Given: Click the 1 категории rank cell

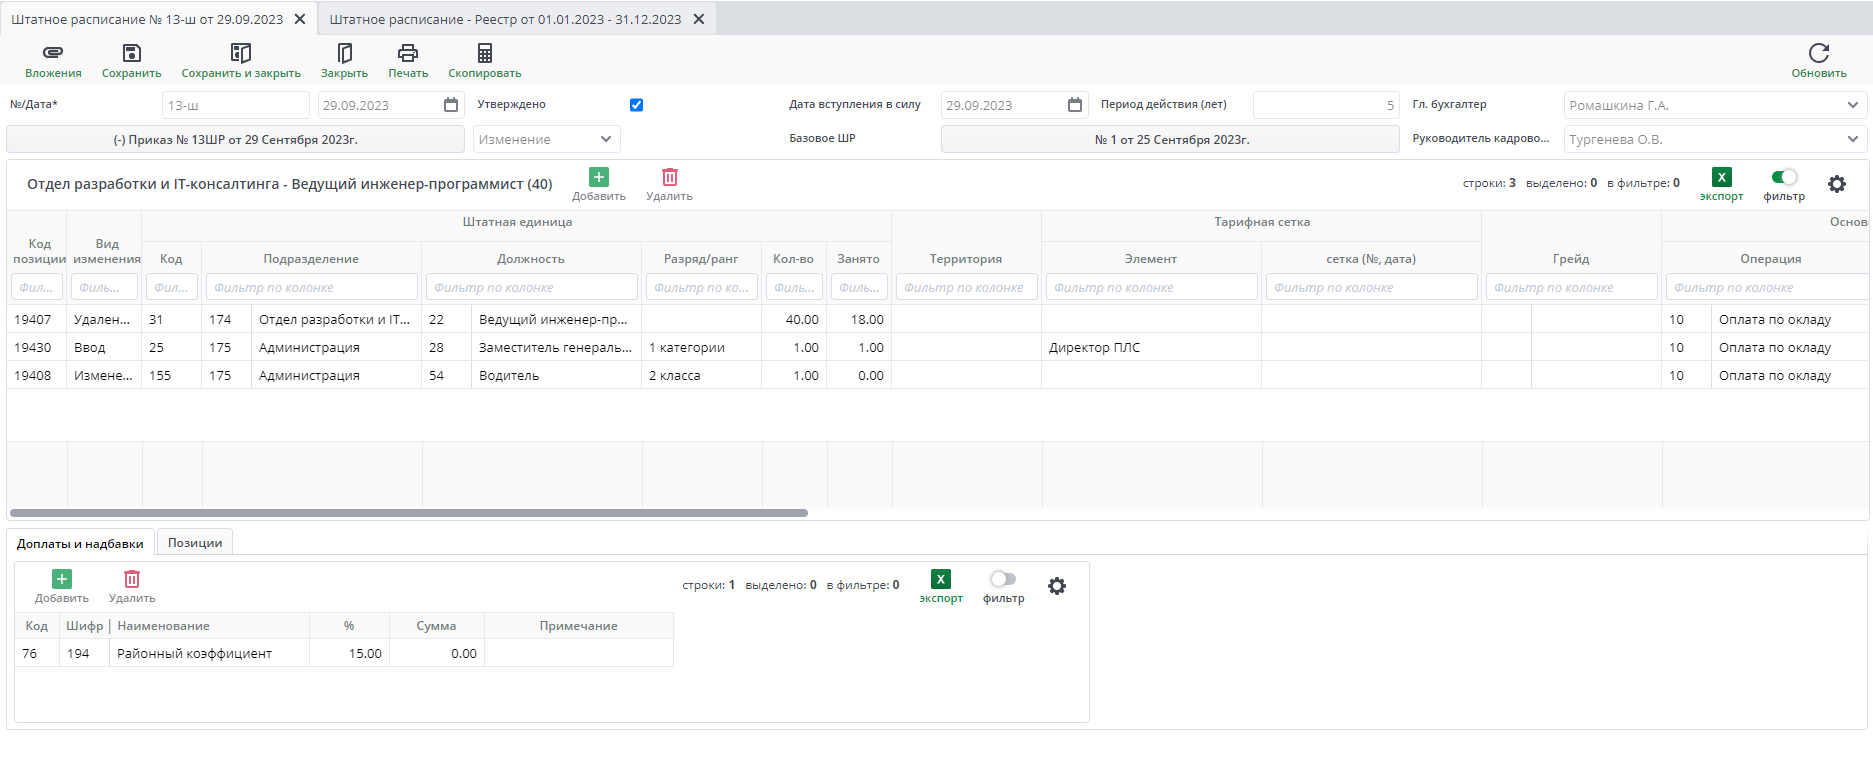Looking at the screenshot, I should 701,348.
